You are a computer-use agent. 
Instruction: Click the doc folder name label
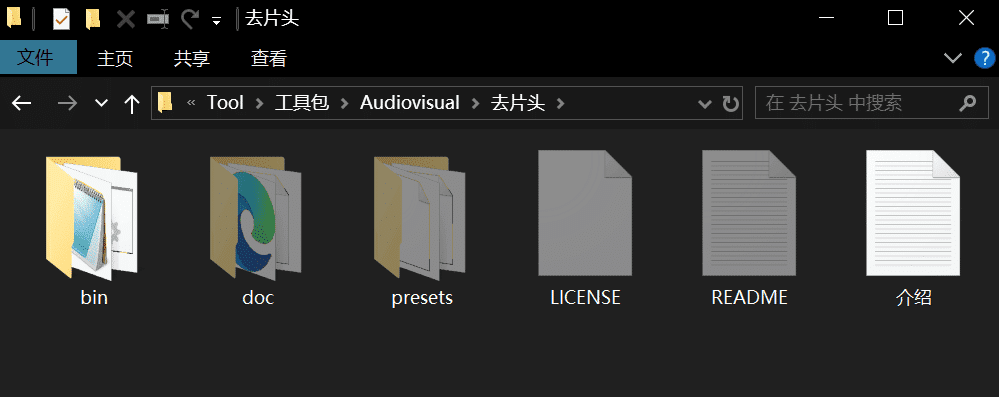(258, 298)
